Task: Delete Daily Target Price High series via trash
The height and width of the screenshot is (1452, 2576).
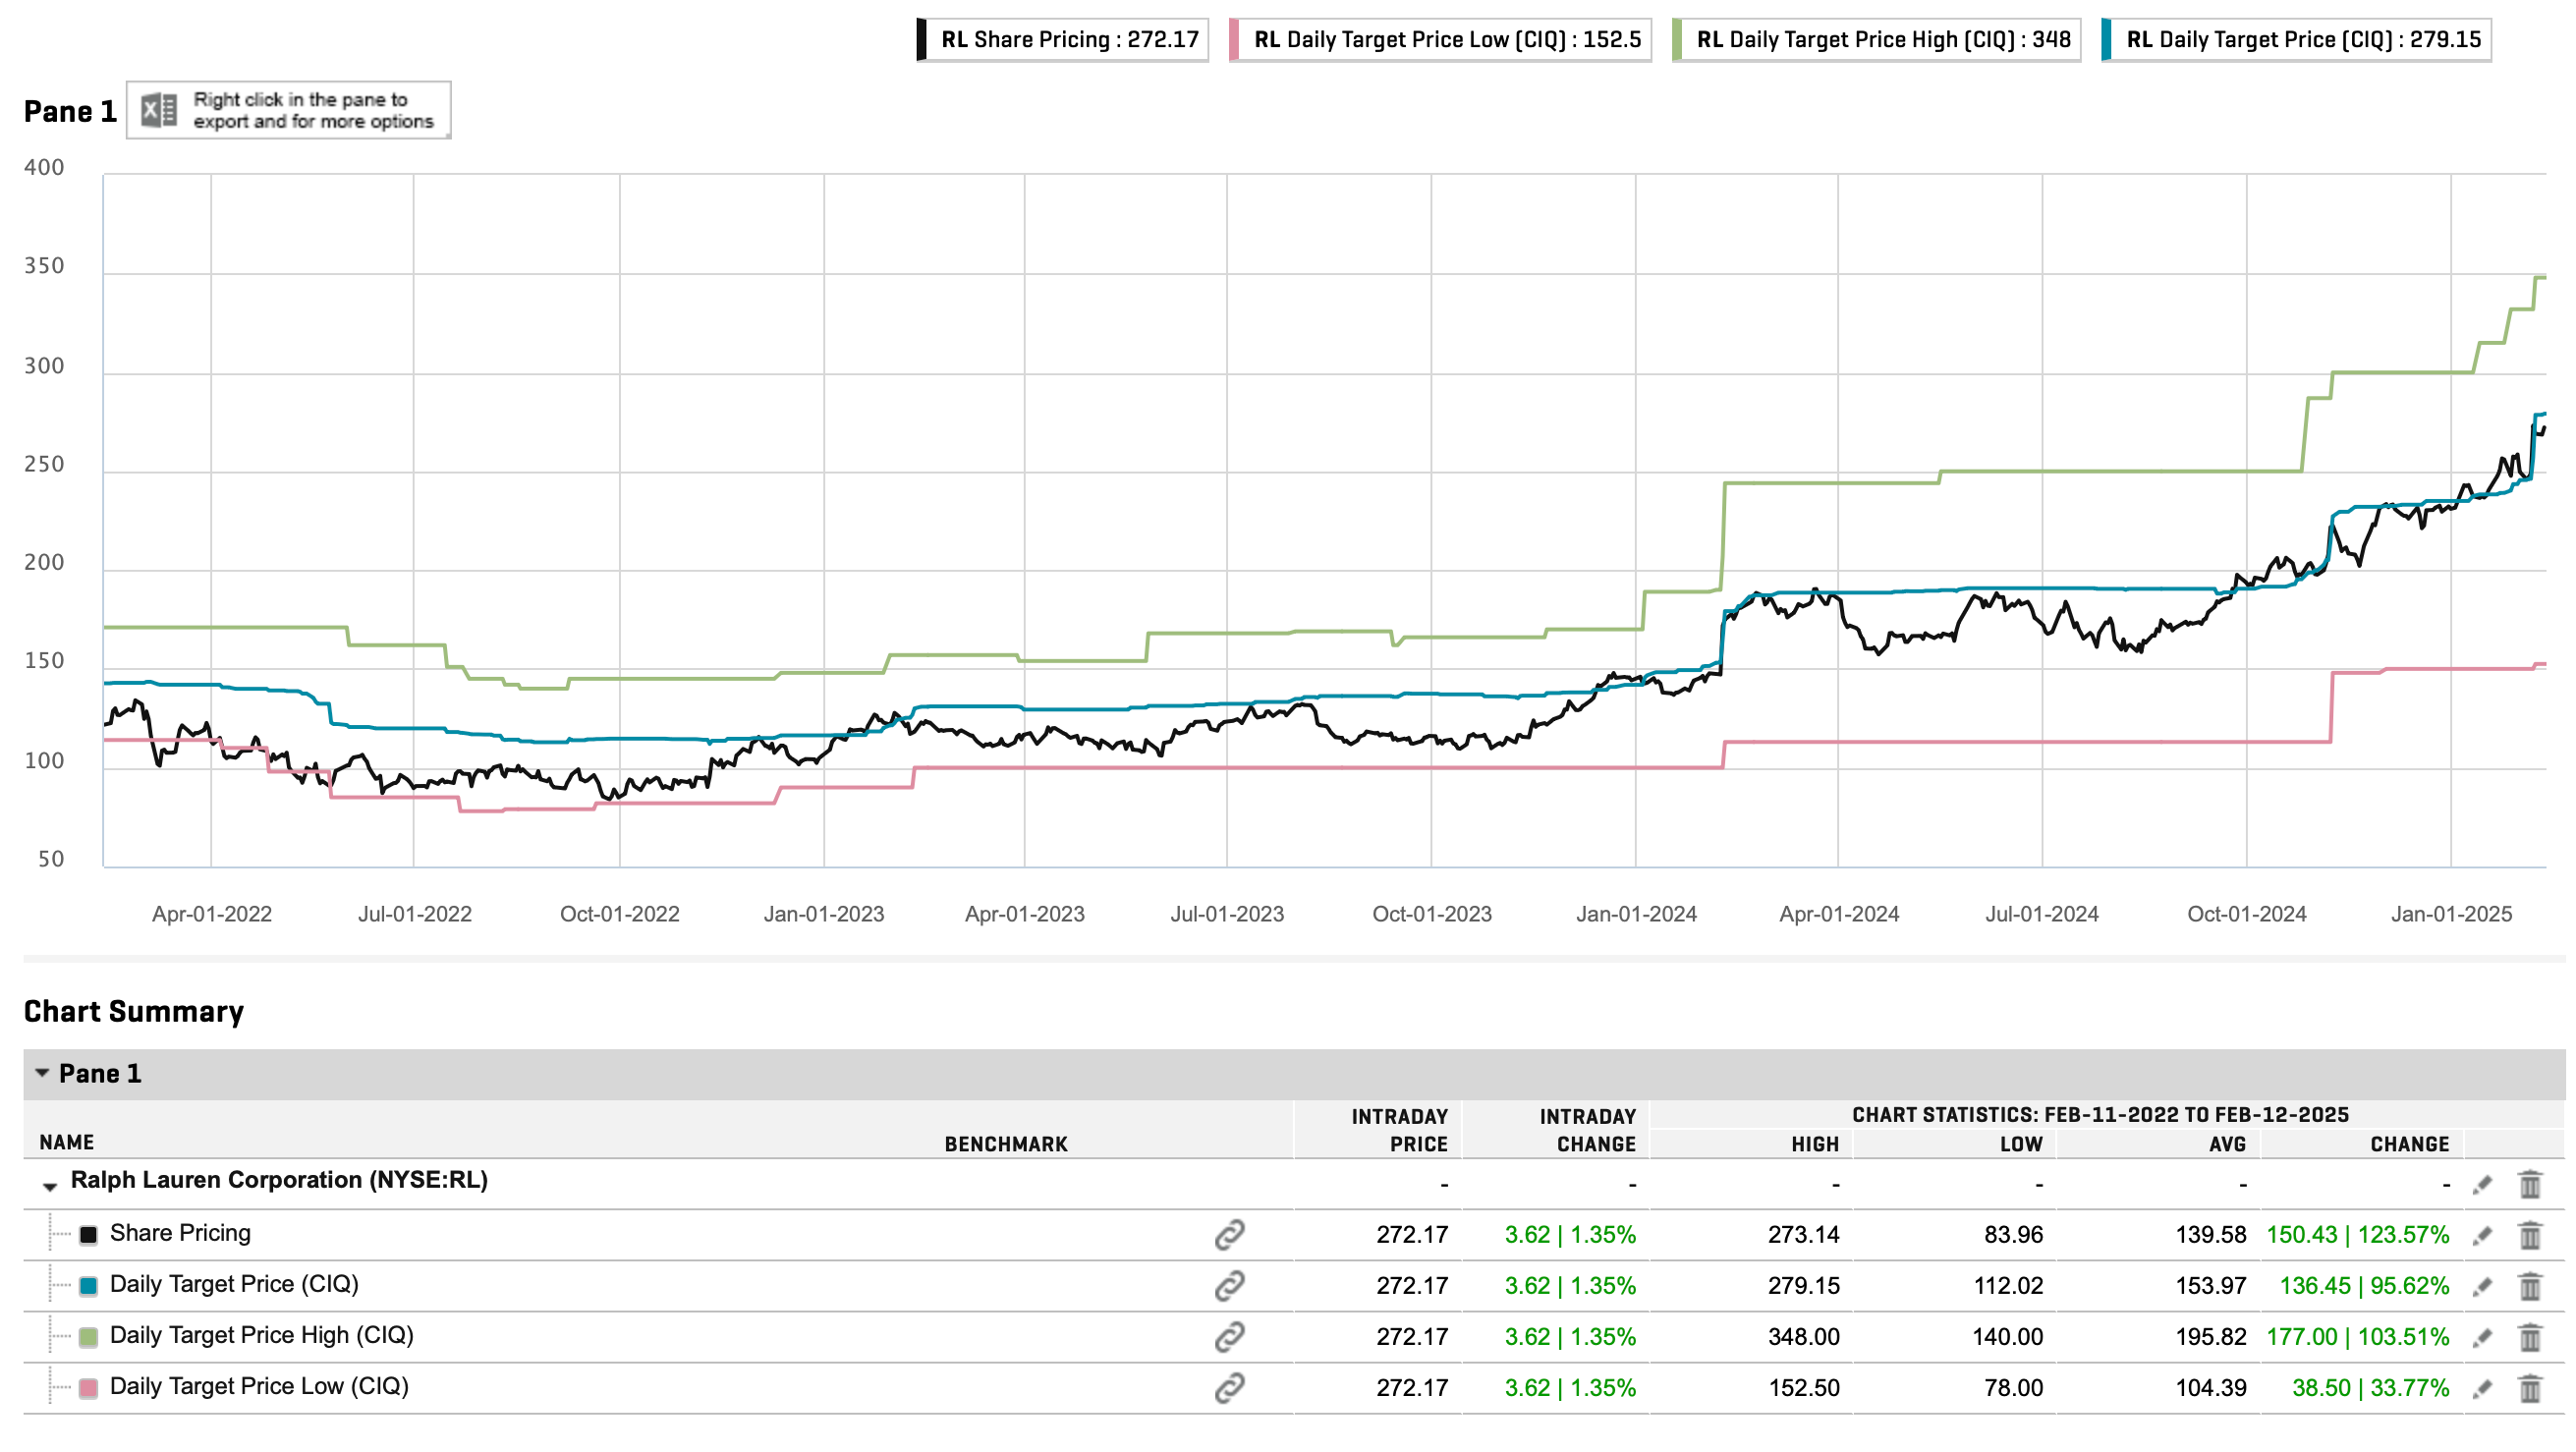Action: click(x=2530, y=1338)
